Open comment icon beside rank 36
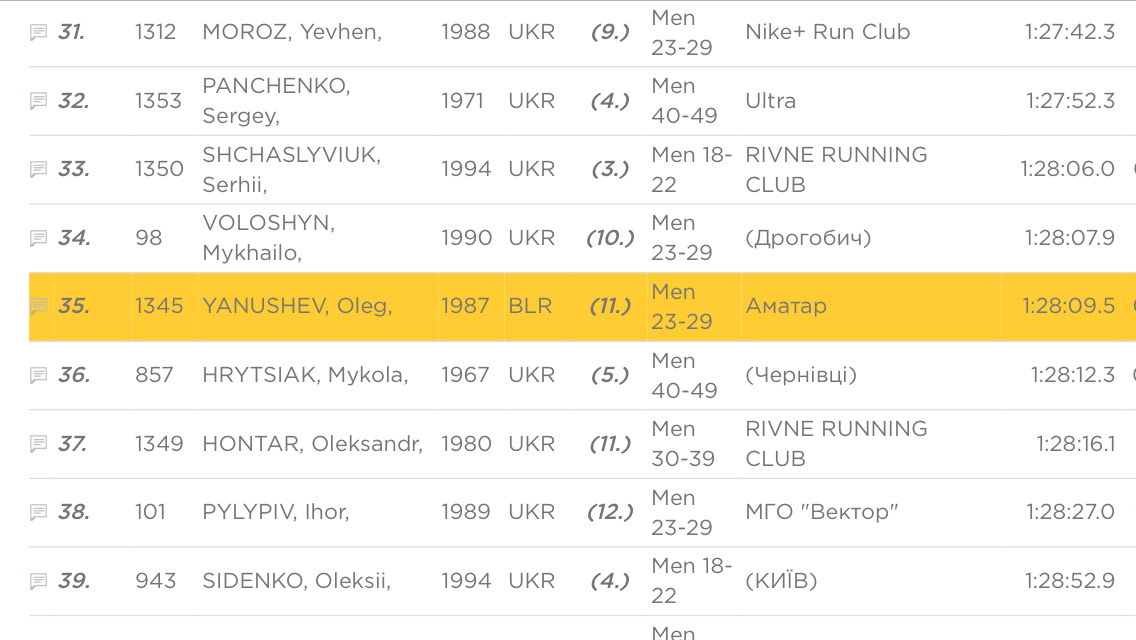The image size is (1136, 640). click(38, 375)
